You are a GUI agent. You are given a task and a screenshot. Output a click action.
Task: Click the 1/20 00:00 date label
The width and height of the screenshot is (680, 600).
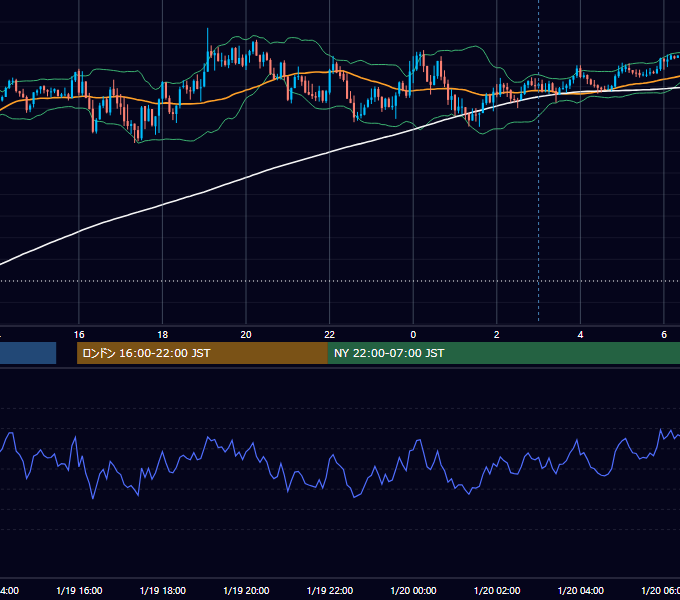(413, 590)
